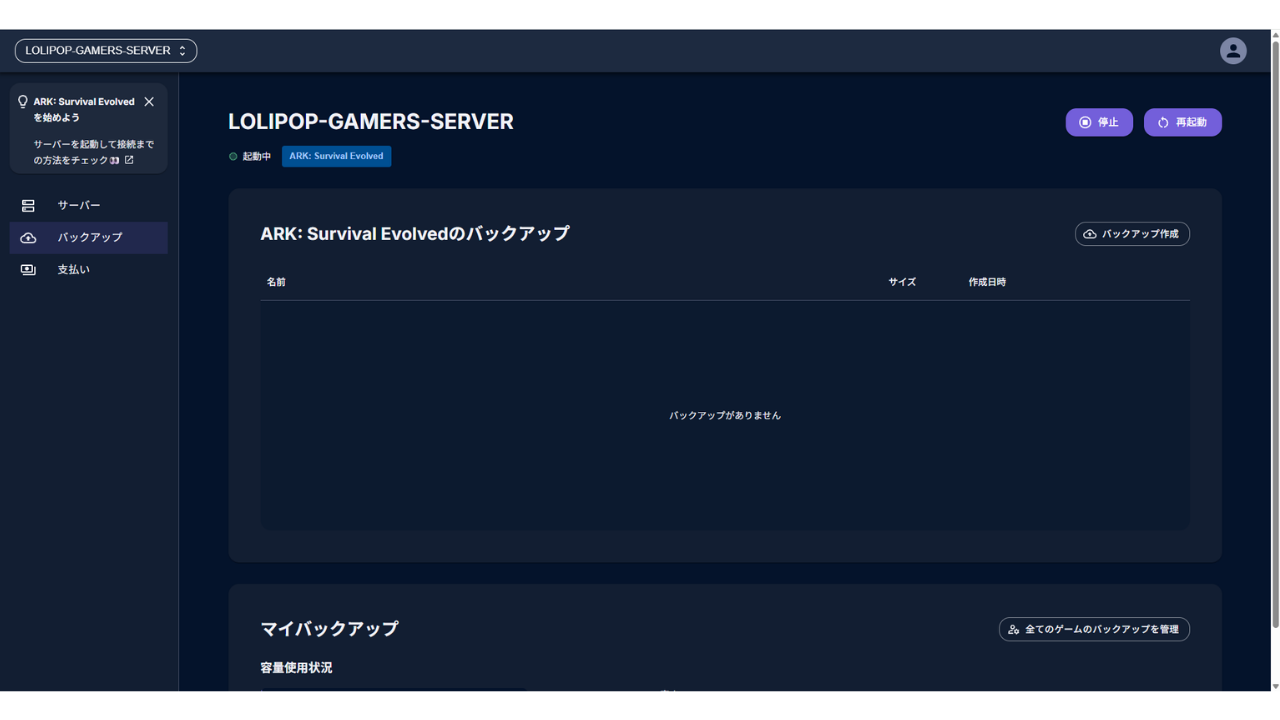Click the lightbulb tip icon
This screenshot has width=1280, height=720.
click(x=23, y=102)
